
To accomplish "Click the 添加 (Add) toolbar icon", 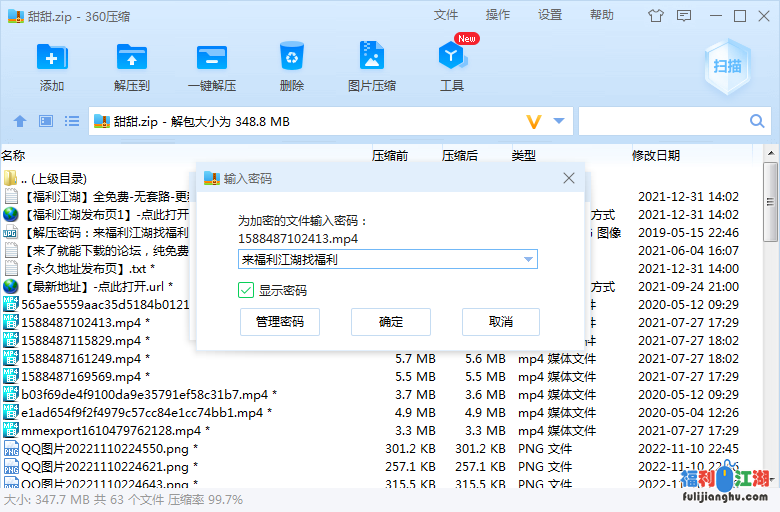I will 52,57.
